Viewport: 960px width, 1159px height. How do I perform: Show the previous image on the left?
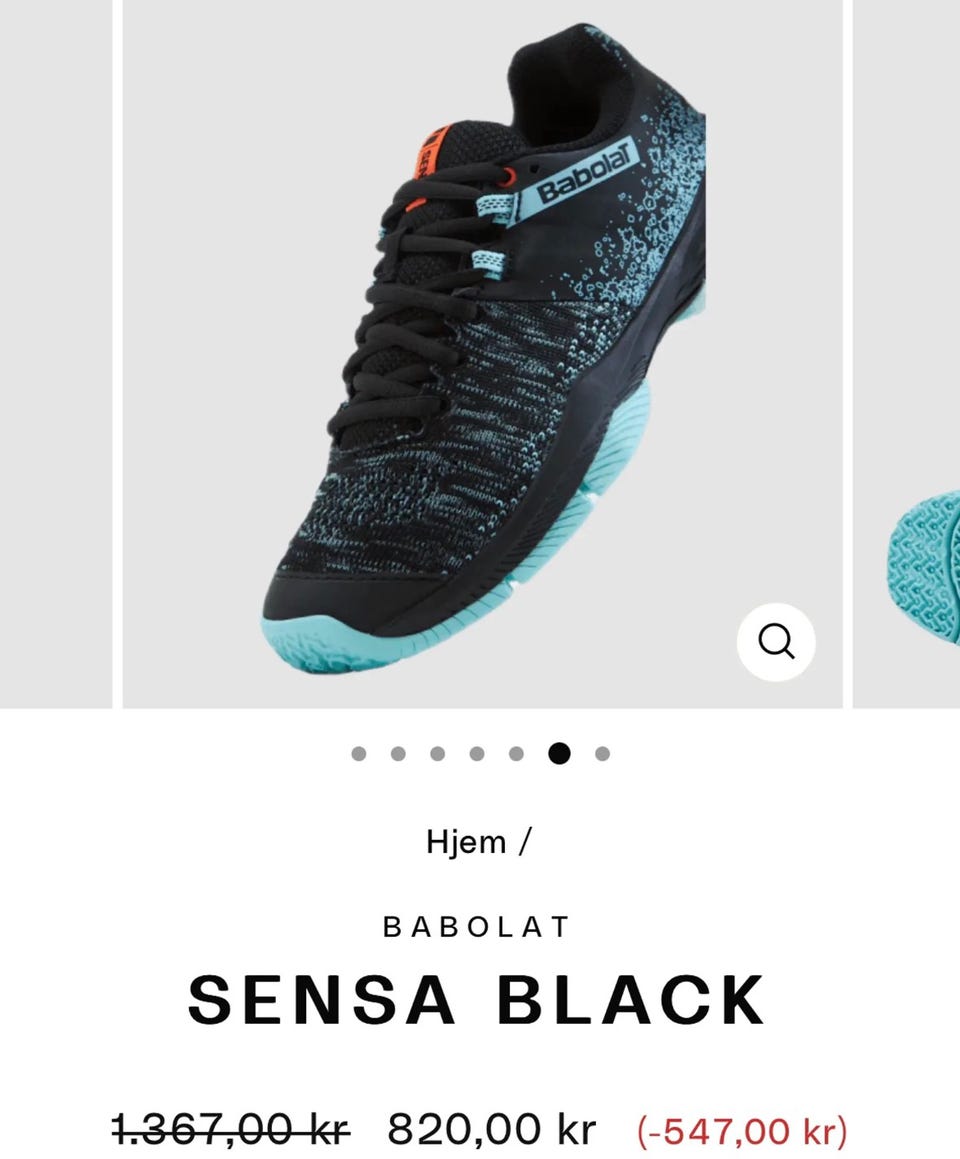coord(55,353)
